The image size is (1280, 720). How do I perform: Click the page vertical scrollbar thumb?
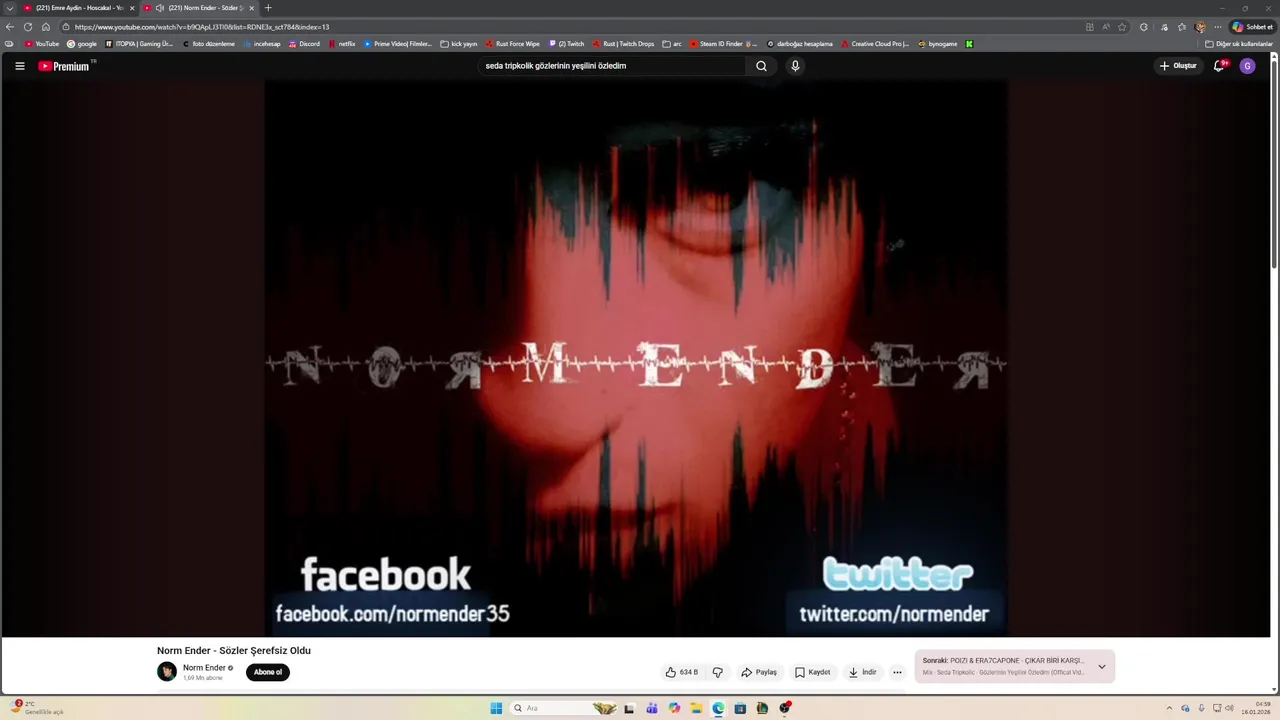click(1274, 165)
